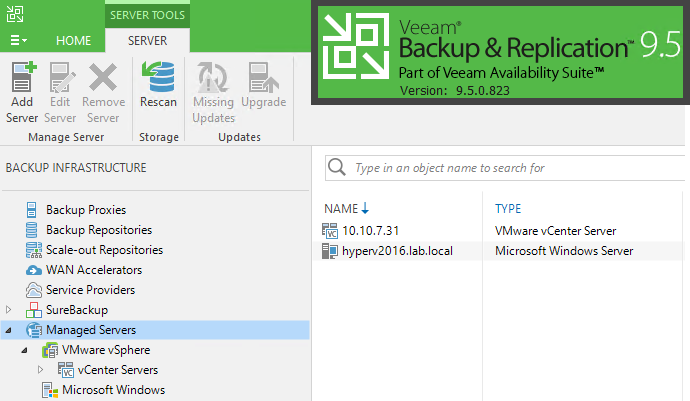The width and height of the screenshot is (690, 401).
Task: Collapse the VMware vSphere tree node
Action: click(24, 350)
